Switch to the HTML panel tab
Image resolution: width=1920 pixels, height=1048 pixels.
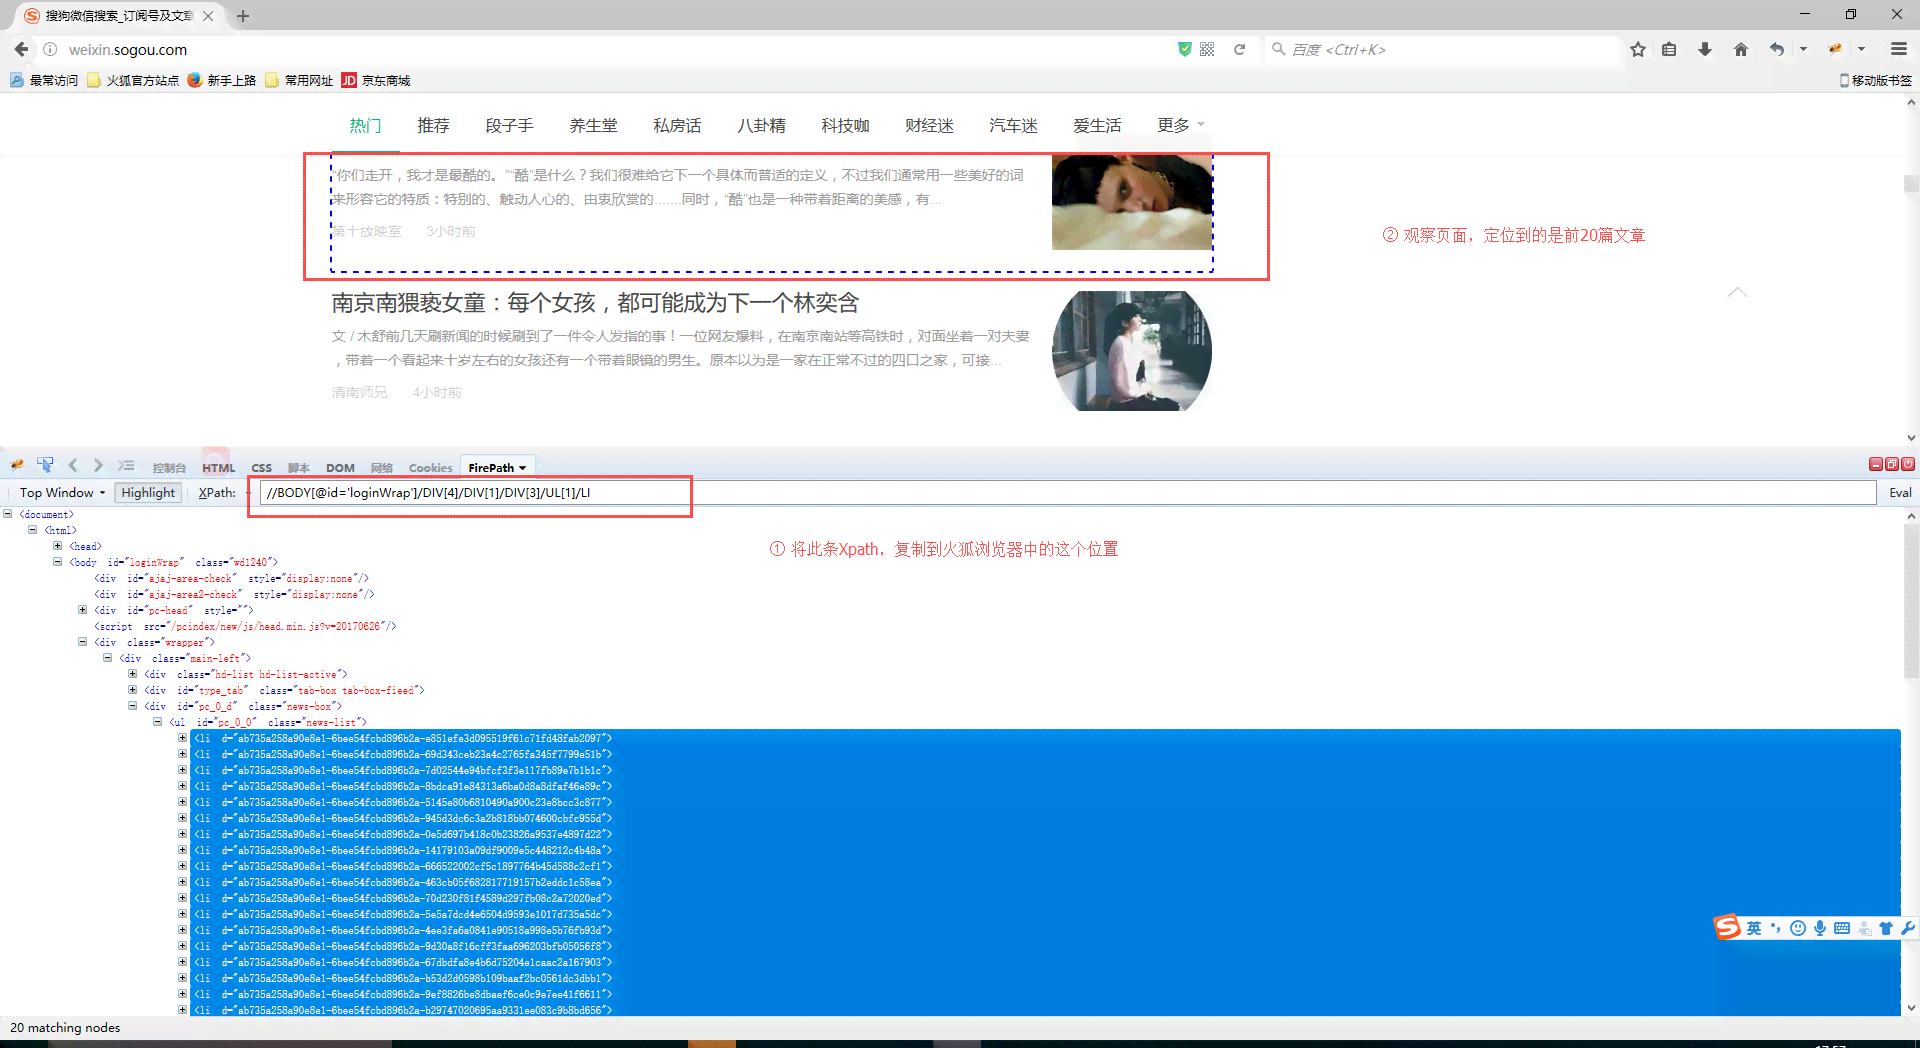click(x=218, y=468)
